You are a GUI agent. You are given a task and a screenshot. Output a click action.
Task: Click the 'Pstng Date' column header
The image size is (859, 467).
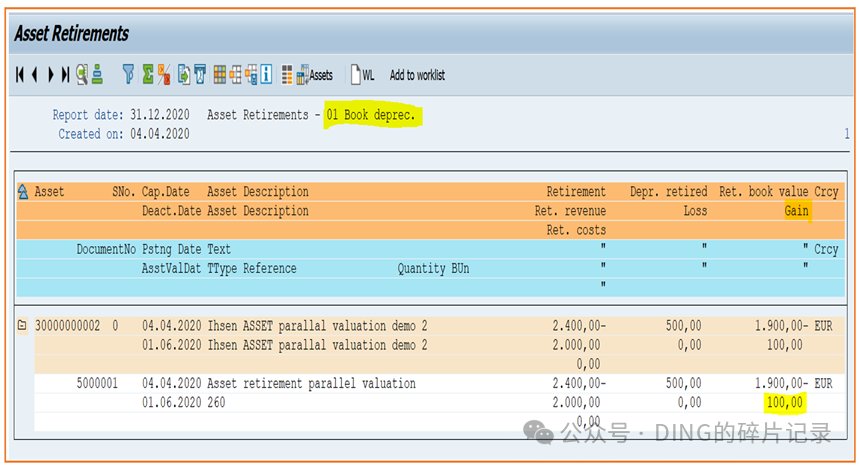click(171, 249)
